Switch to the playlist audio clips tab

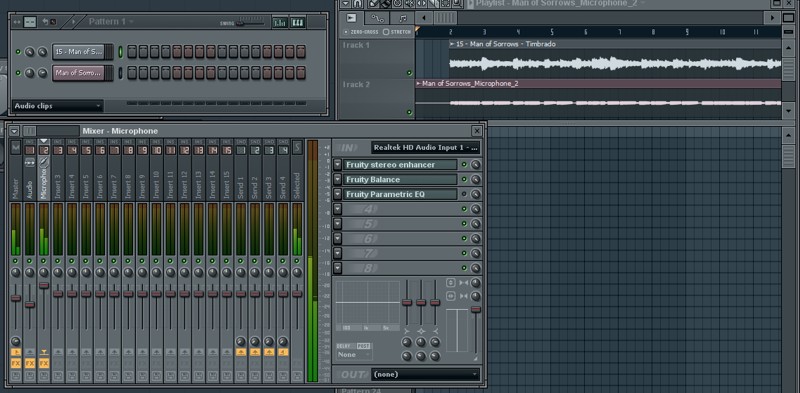[x=352, y=18]
